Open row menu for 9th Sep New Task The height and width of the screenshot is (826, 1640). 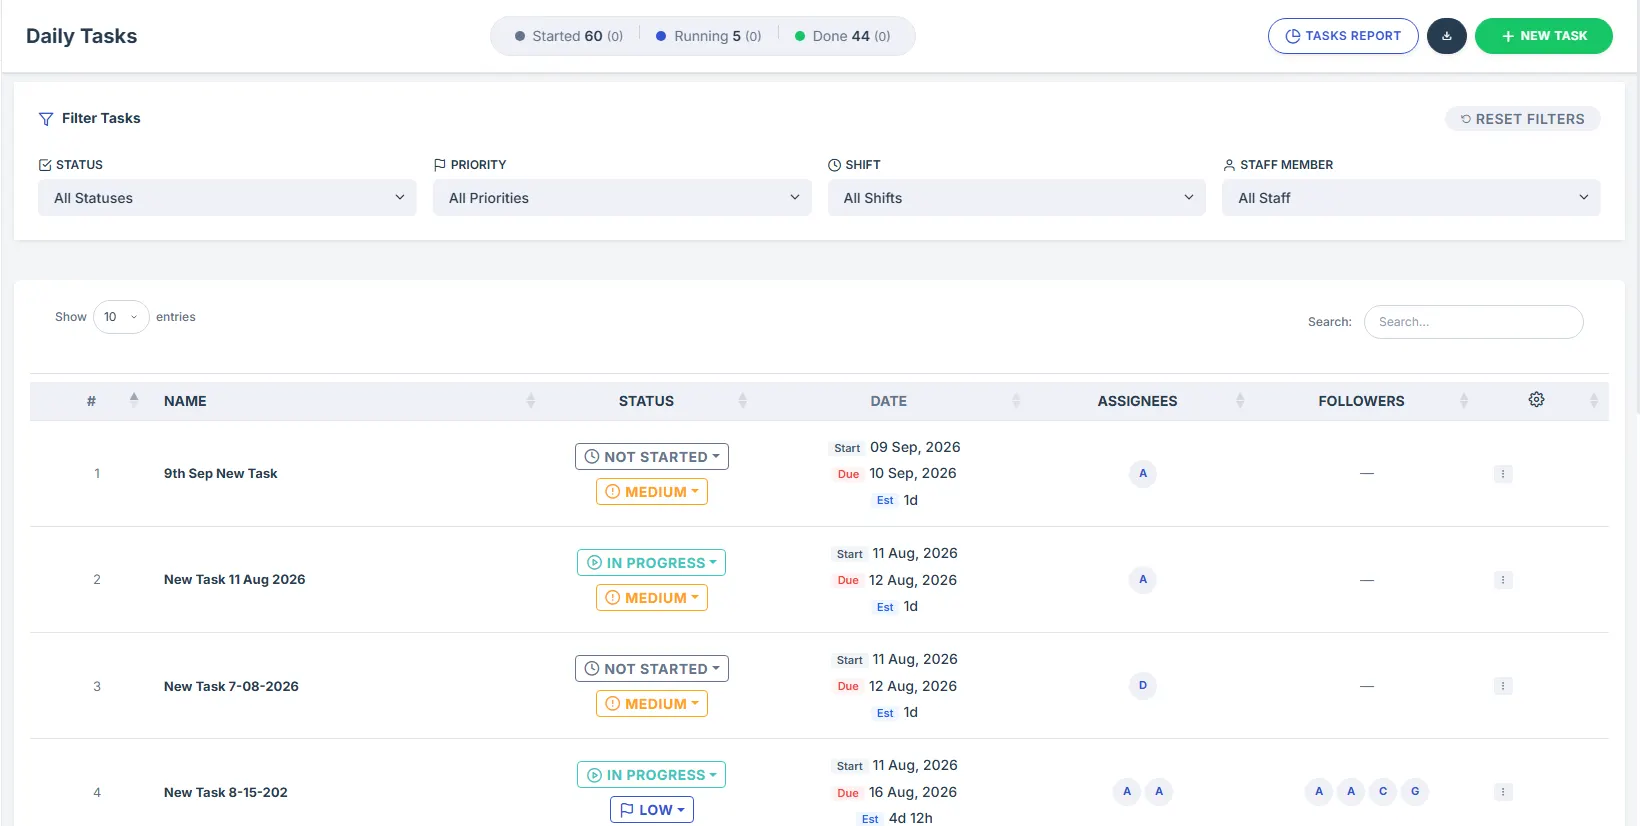(1502, 474)
